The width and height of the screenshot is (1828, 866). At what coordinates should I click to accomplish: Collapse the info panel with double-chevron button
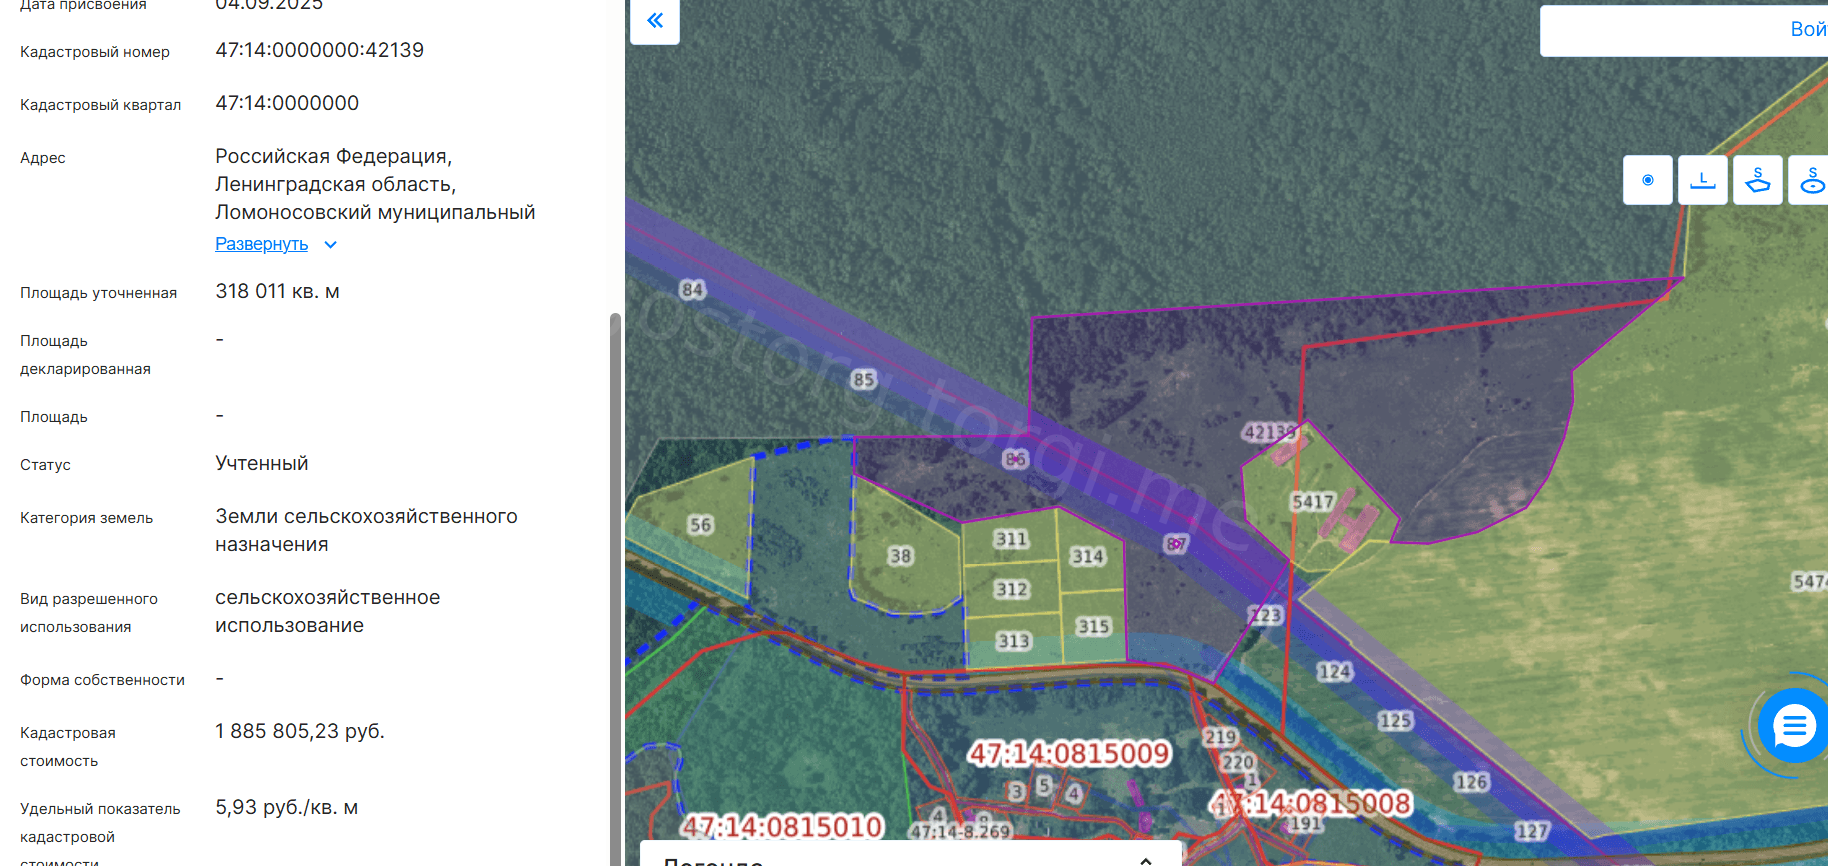[x=655, y=21]
